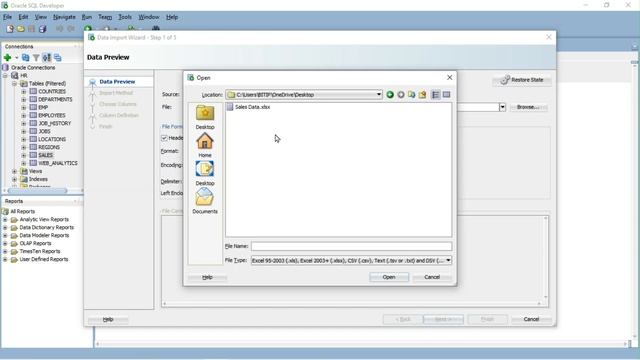Select the SALES table in the tree
Image resolution: width=640 pixels, height=360 pixels.
(46, 155)
